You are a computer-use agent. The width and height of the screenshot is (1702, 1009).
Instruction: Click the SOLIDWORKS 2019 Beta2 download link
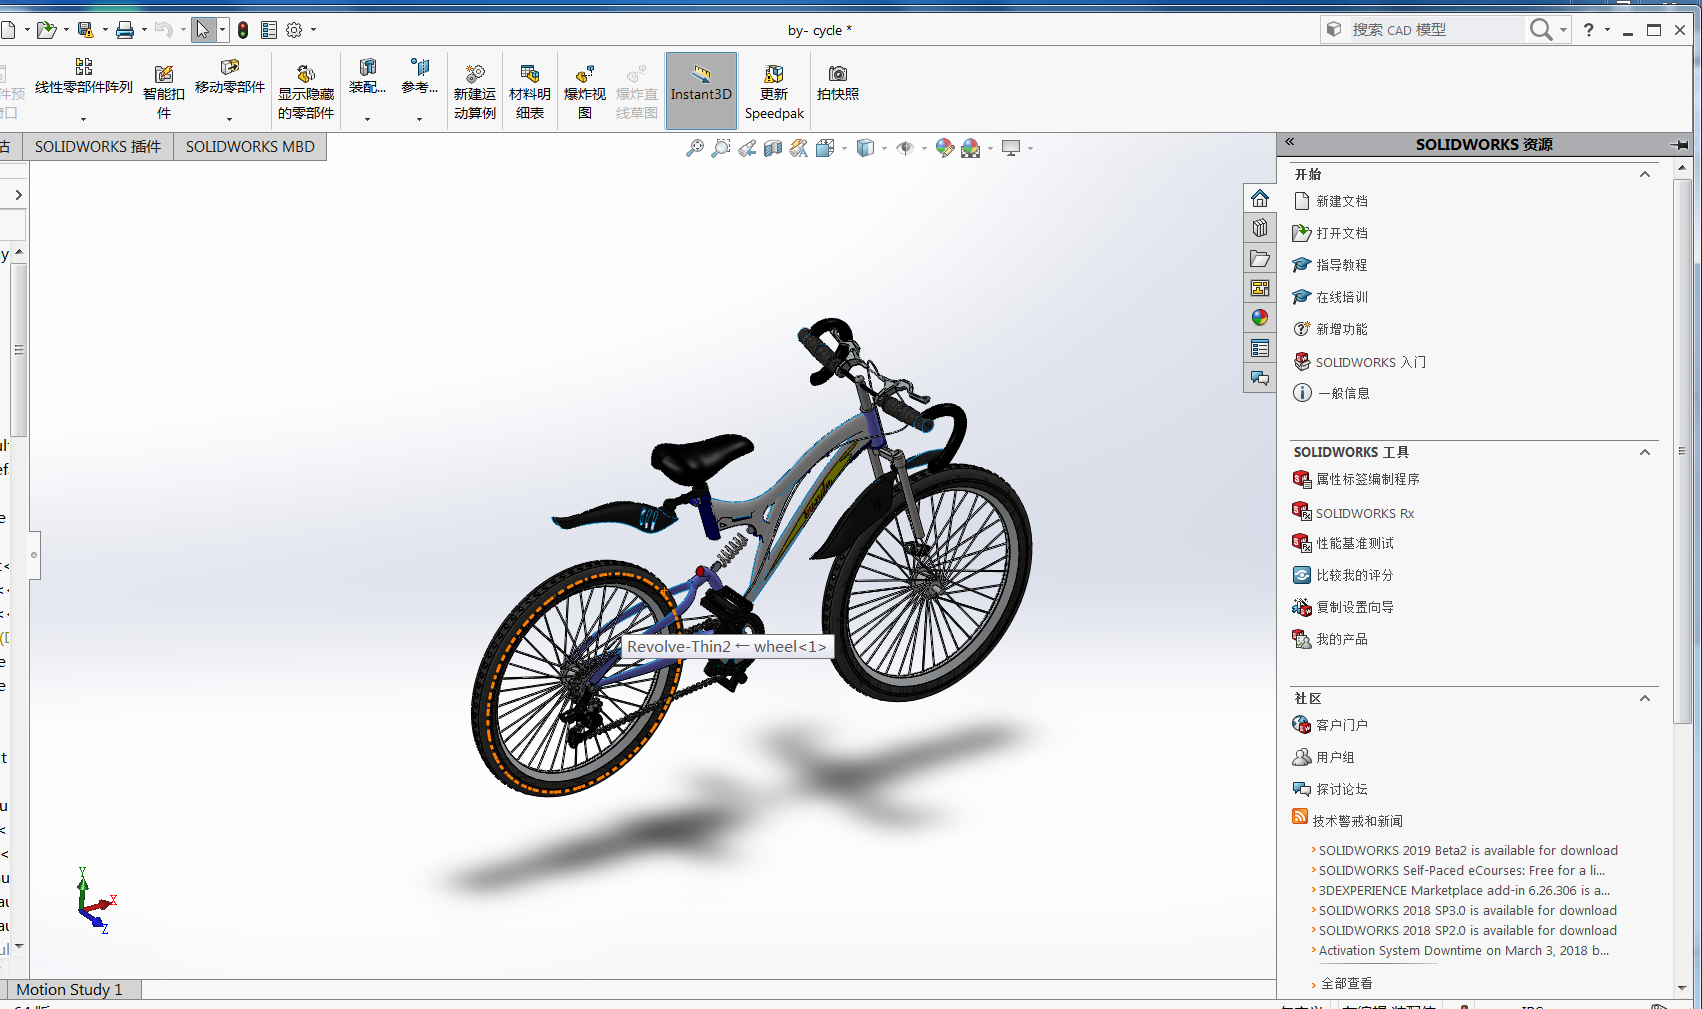(x=1467, y=850)
